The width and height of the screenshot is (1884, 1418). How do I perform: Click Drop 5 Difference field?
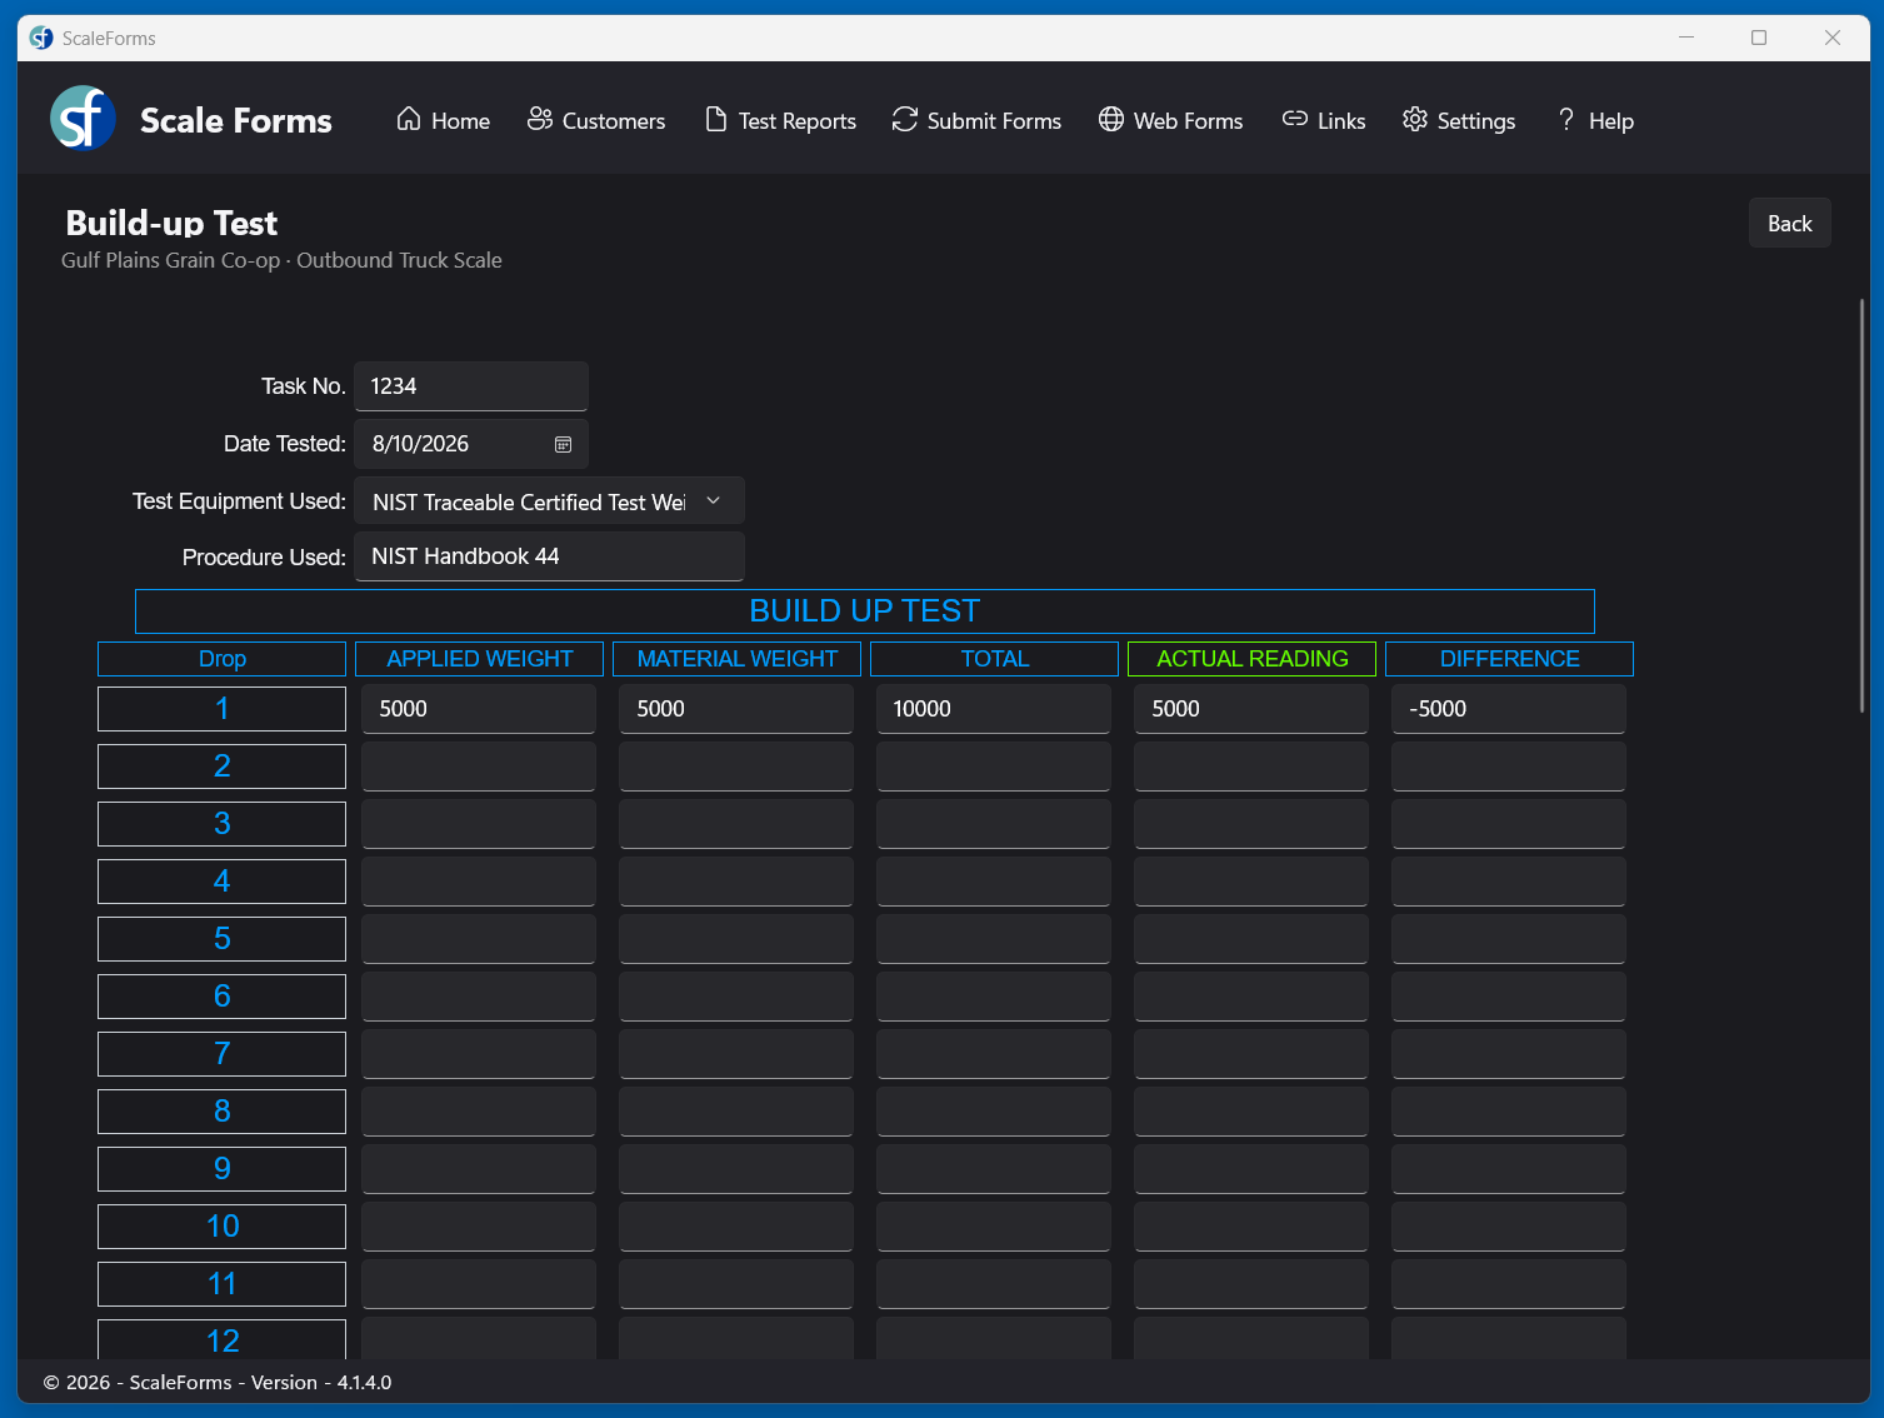coord(1509,939)
